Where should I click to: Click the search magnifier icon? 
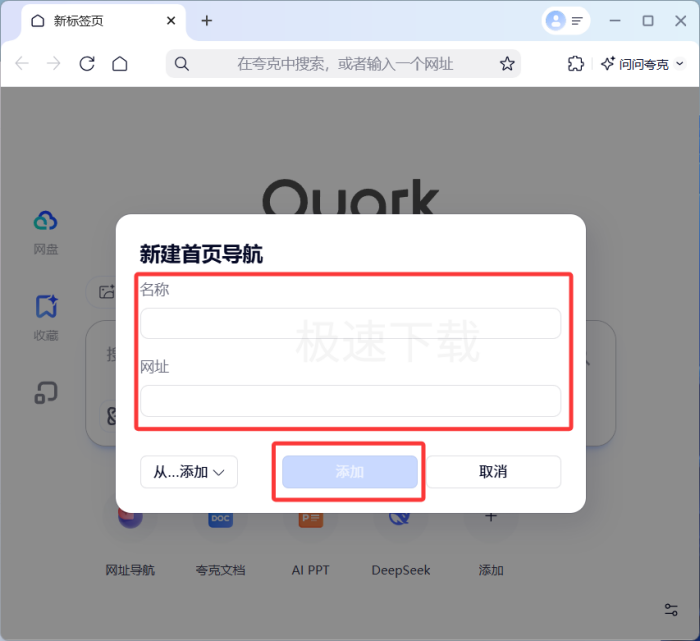(x=182, y=64)
